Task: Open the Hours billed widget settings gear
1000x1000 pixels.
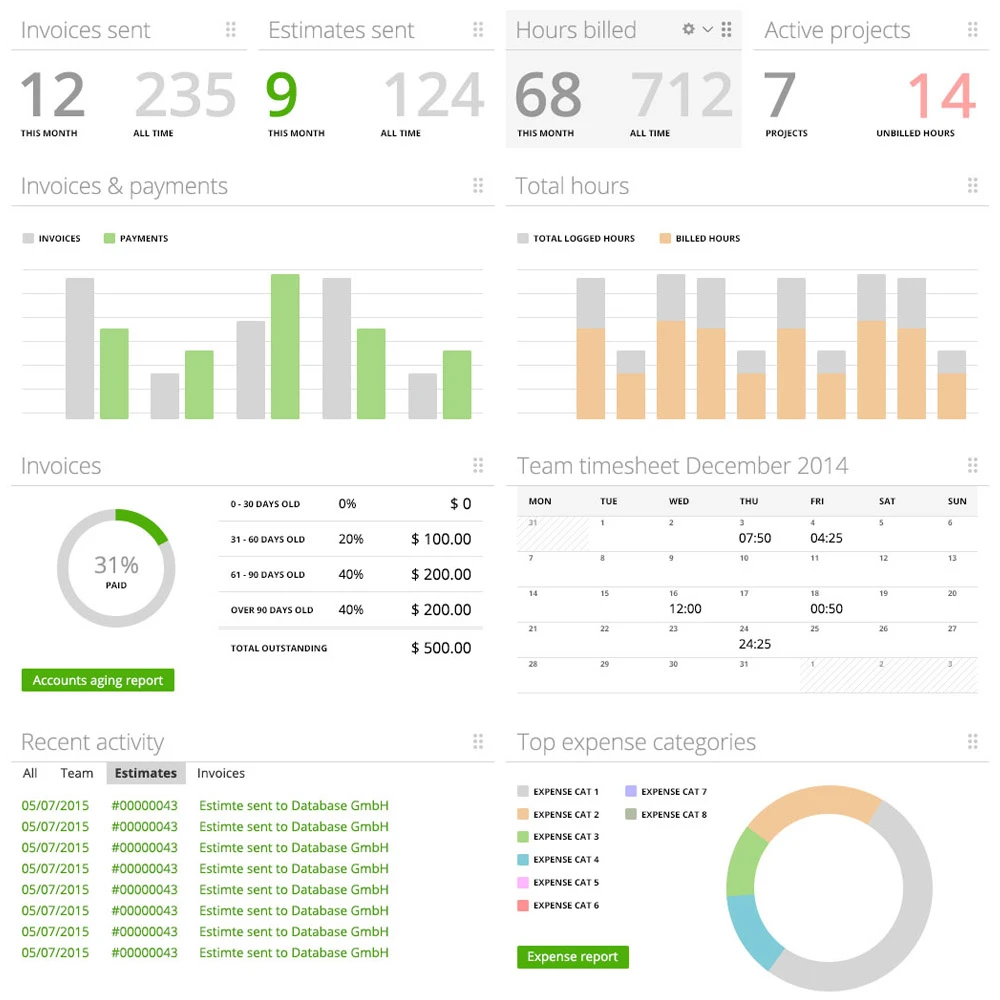Action: tap(688, 29)
